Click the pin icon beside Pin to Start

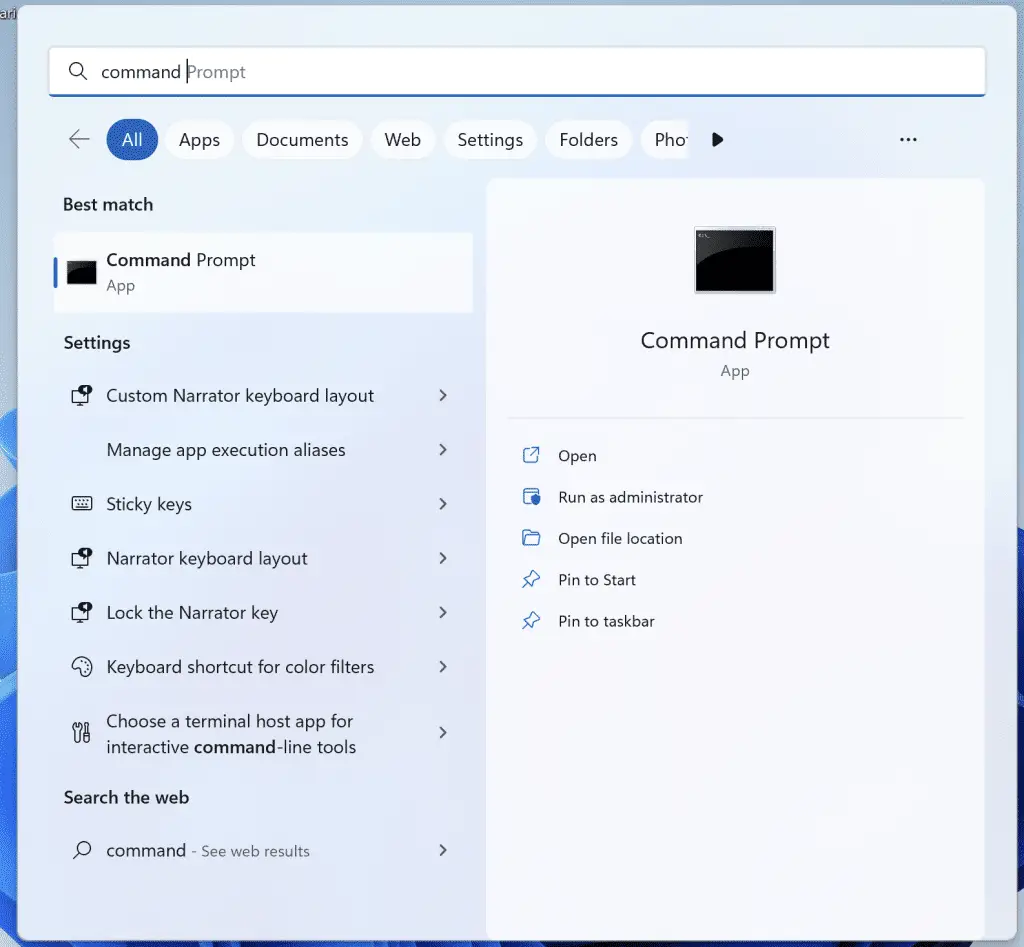pyautogui.click(x=531, y=579)
